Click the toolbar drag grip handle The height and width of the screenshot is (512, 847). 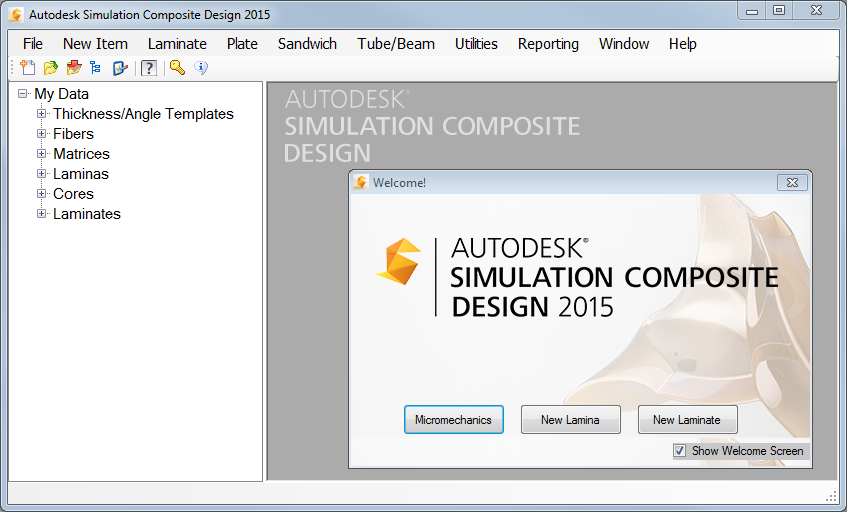[x=12, y=68]
